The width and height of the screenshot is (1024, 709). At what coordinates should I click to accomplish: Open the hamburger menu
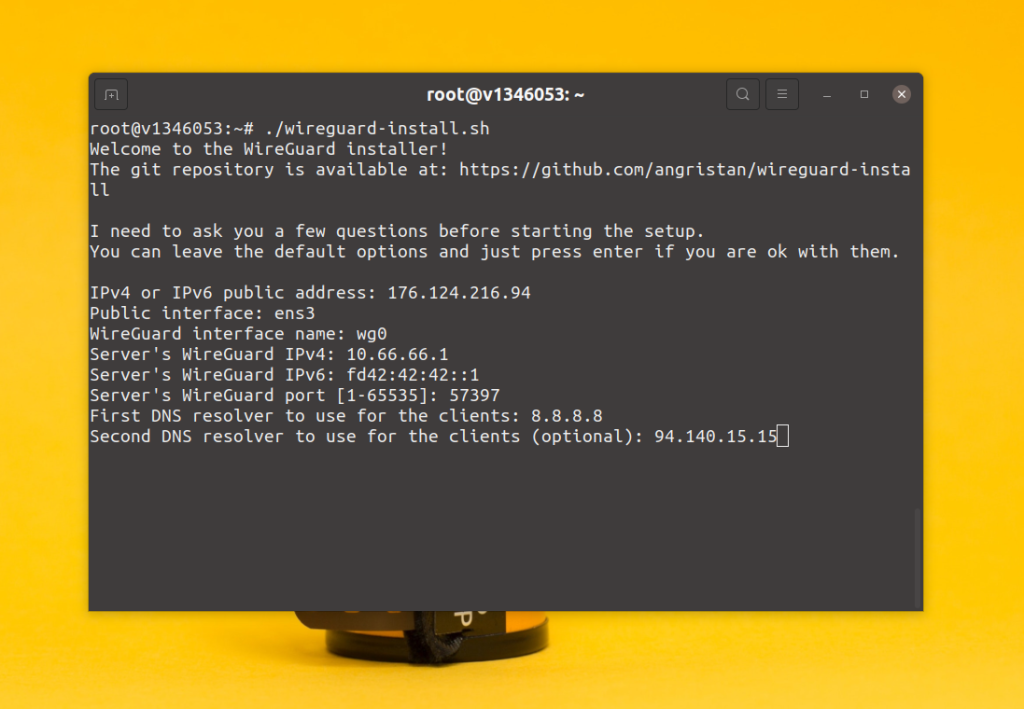pyautogui.click(x=782, y=95)
